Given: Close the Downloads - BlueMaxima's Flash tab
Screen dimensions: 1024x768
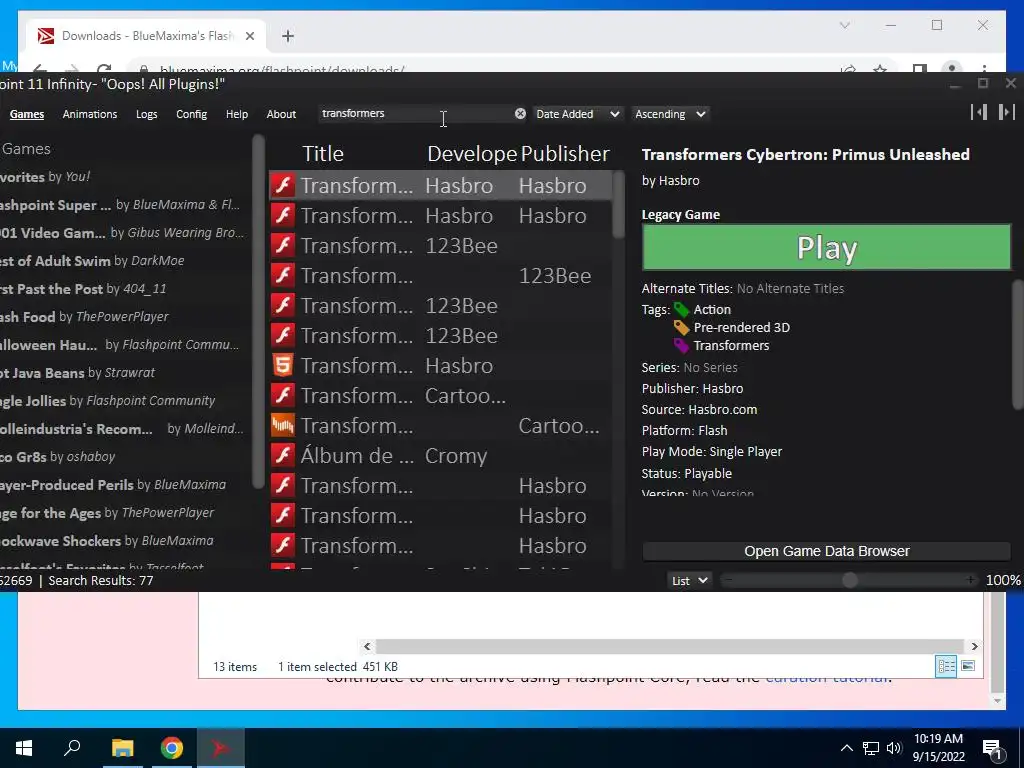Looking at the screenshot, I should point(250,36).
